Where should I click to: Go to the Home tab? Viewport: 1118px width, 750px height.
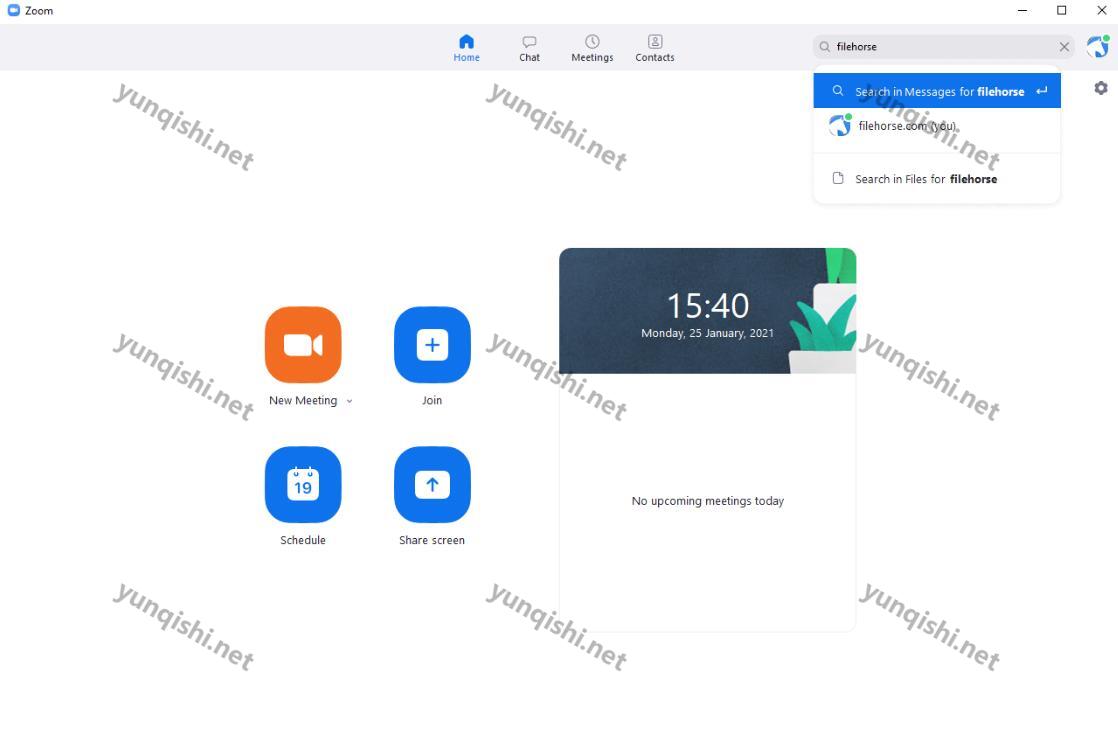pyautogui.click(x=466, y=48)
